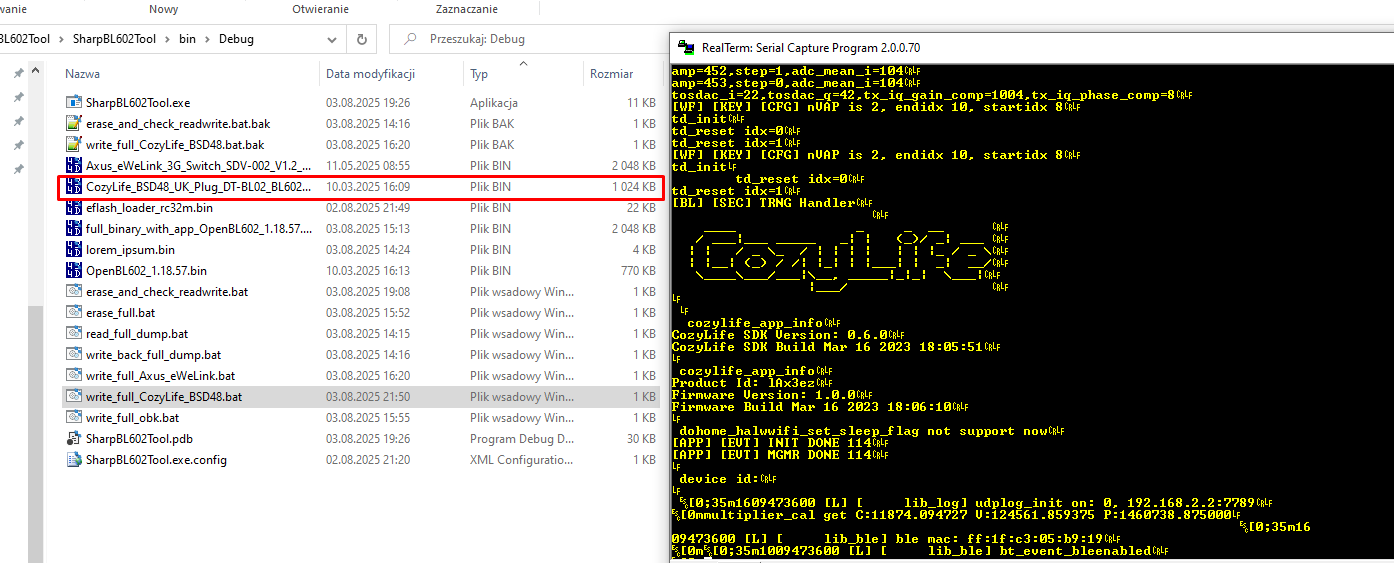The image size is (1394, 563).
Task: Click the bin breadcrumb segment
Action: coord(187,39)
